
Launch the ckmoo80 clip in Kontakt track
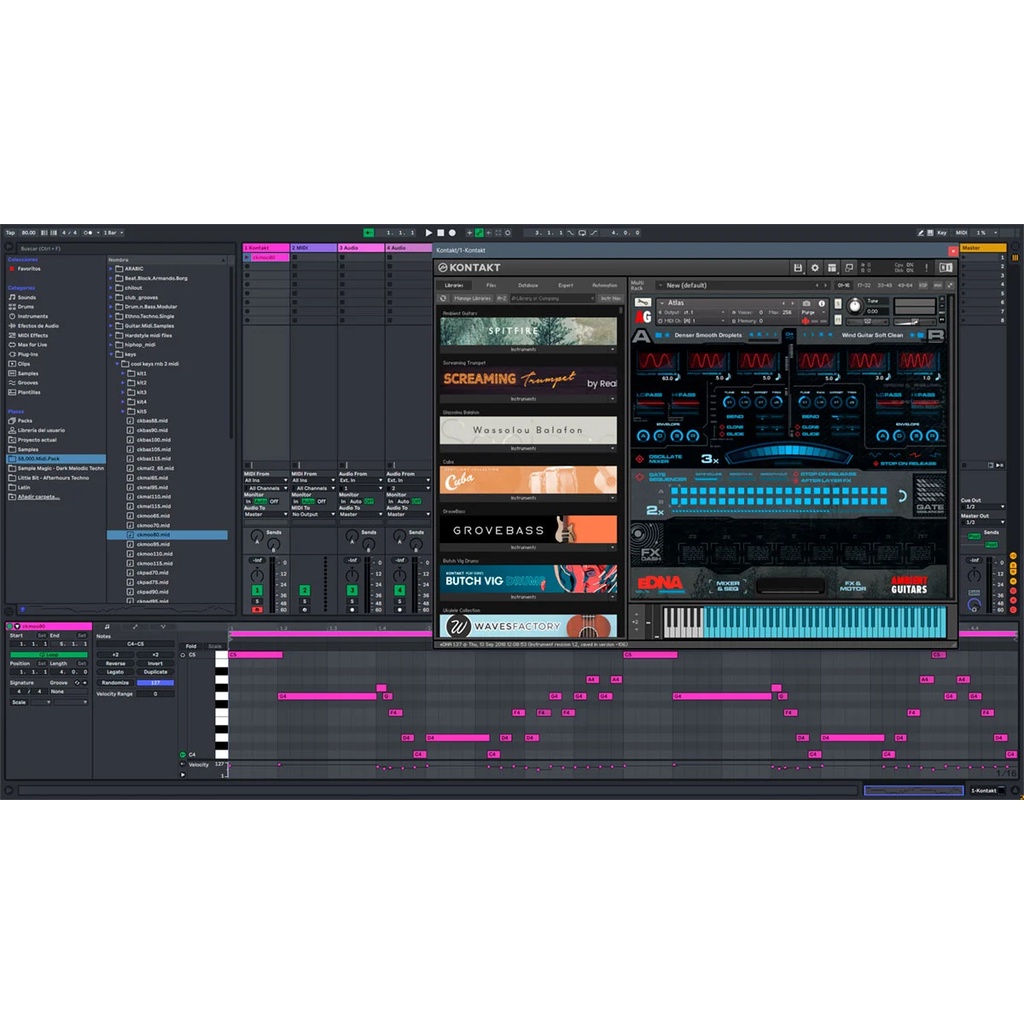247,258
